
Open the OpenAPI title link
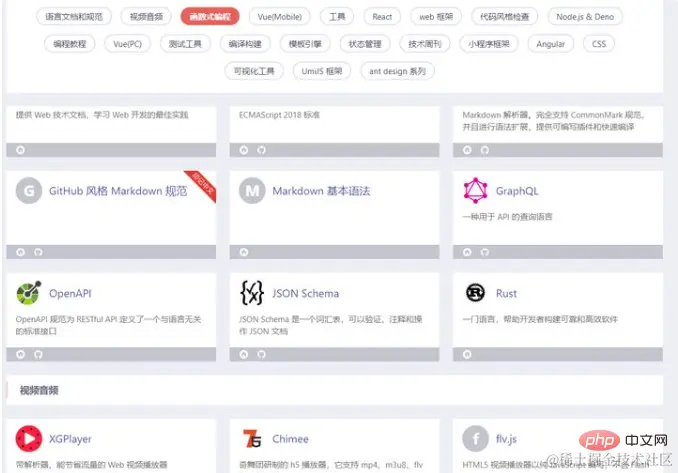70,293
